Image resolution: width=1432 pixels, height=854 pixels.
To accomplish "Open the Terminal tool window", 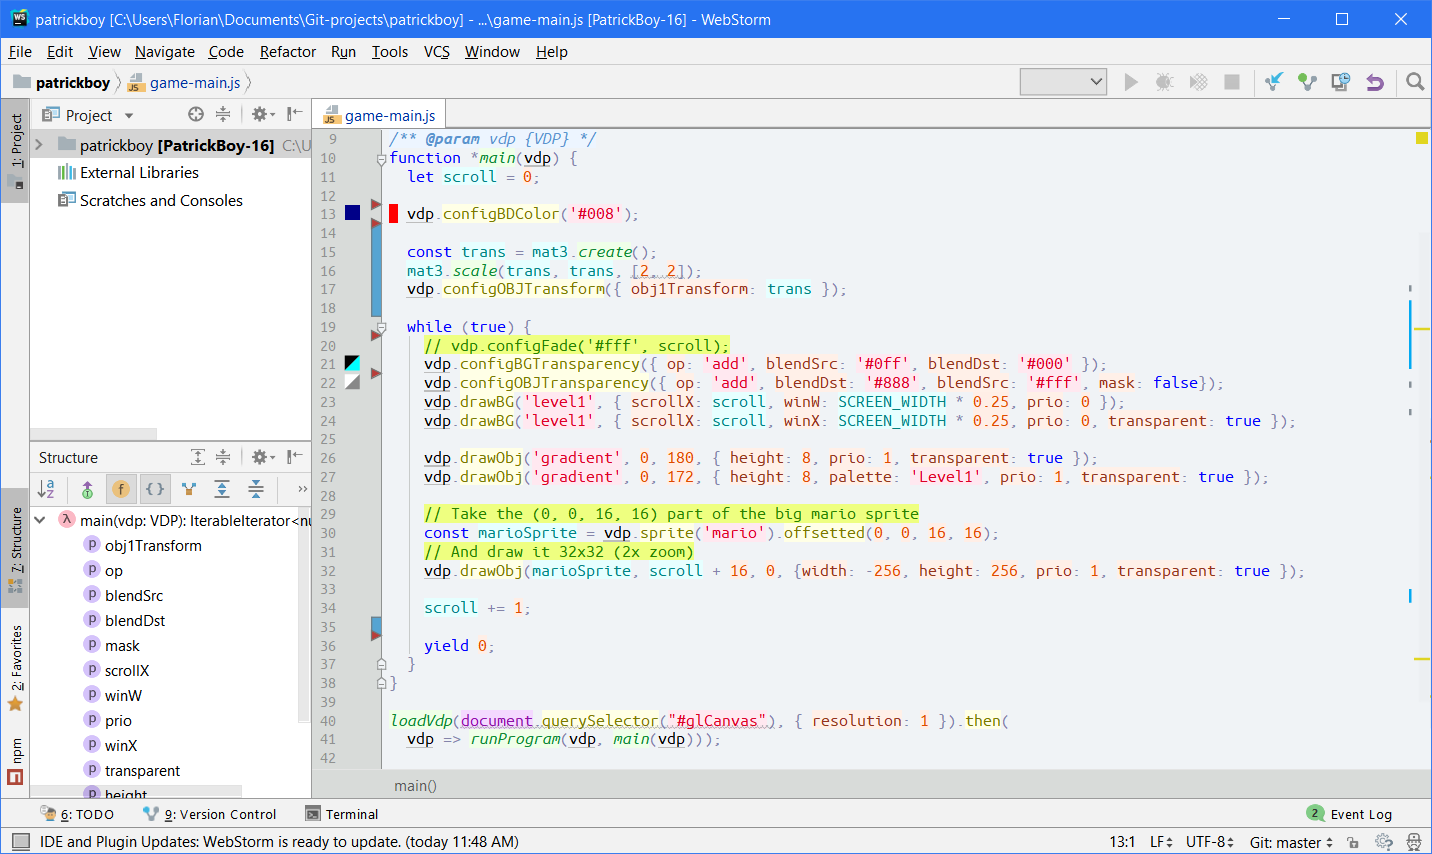I will tap(342, 814).
